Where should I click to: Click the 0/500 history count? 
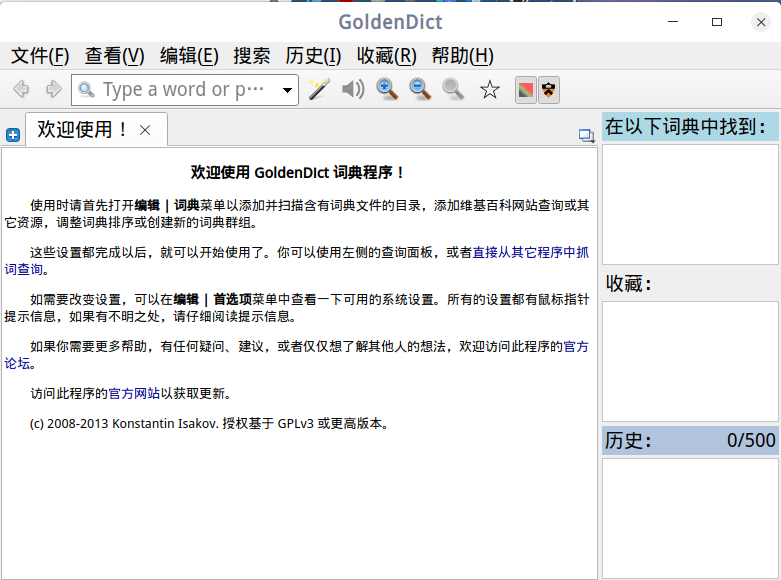tap(751, 440)
